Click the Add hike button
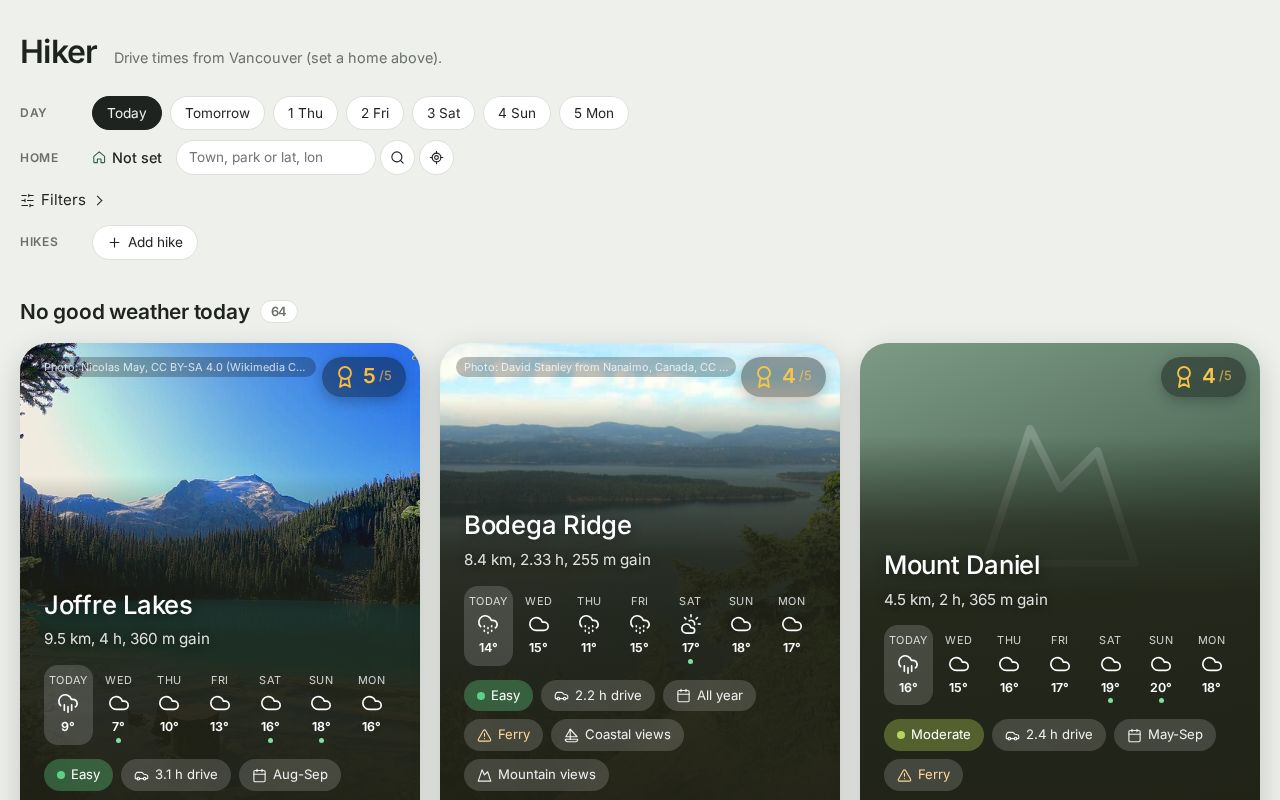Image resolution: width=1280 pixels, height=800 pixels. tap(145, 242)
